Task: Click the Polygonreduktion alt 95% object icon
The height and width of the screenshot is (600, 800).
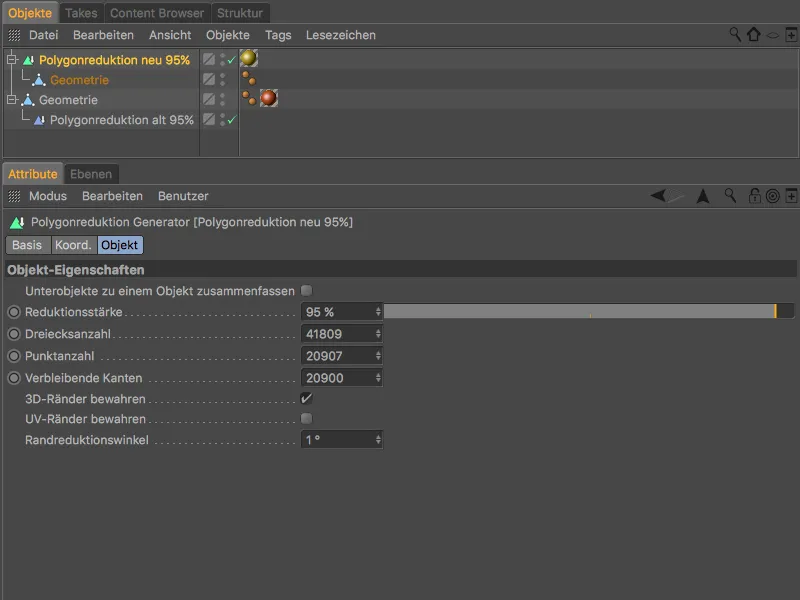Action: coord(39,120)
